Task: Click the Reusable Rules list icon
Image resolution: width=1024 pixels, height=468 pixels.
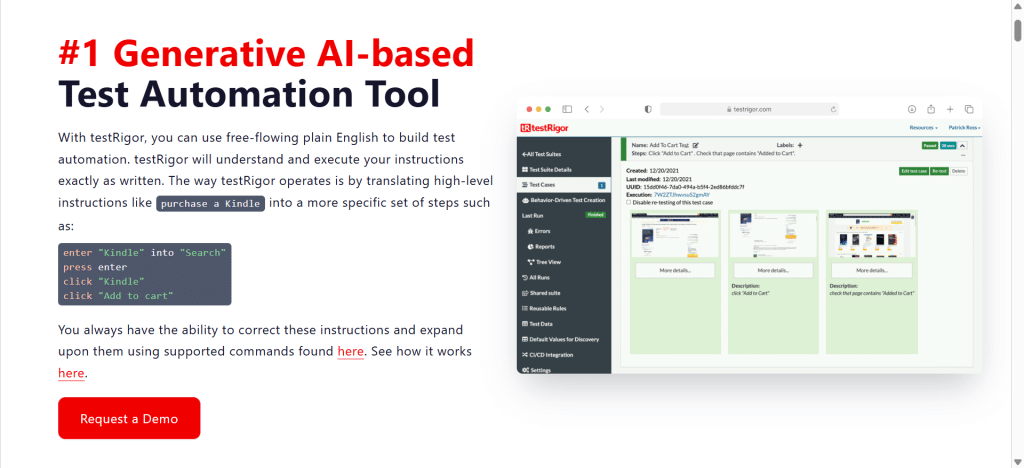Action: (x=525, y=308)
